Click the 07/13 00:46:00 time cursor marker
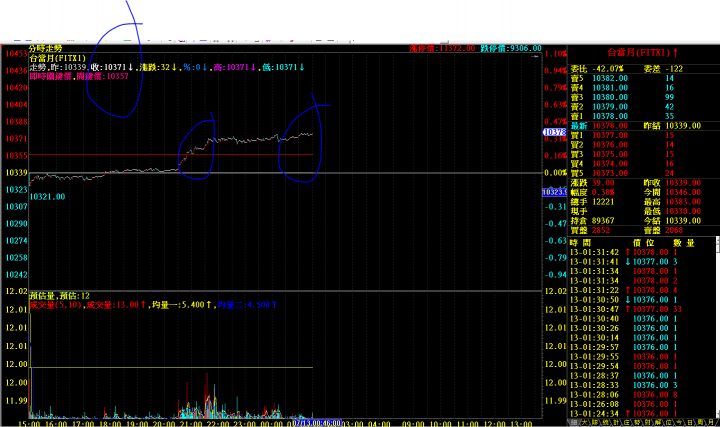This screenshot has height=427, width=720. click(317, 423)
